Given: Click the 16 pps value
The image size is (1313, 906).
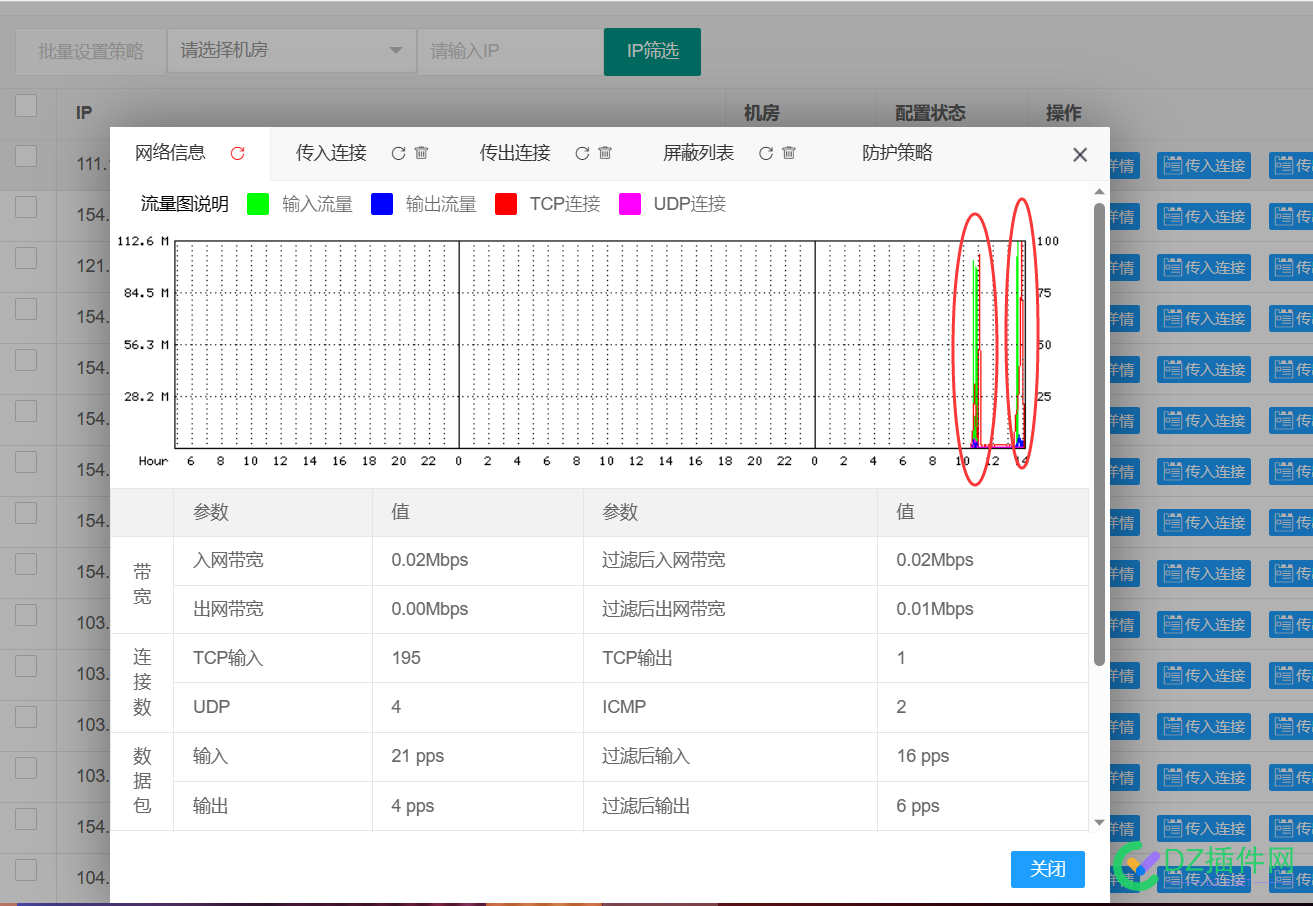Looking at the screenshot, I should 923,756.
